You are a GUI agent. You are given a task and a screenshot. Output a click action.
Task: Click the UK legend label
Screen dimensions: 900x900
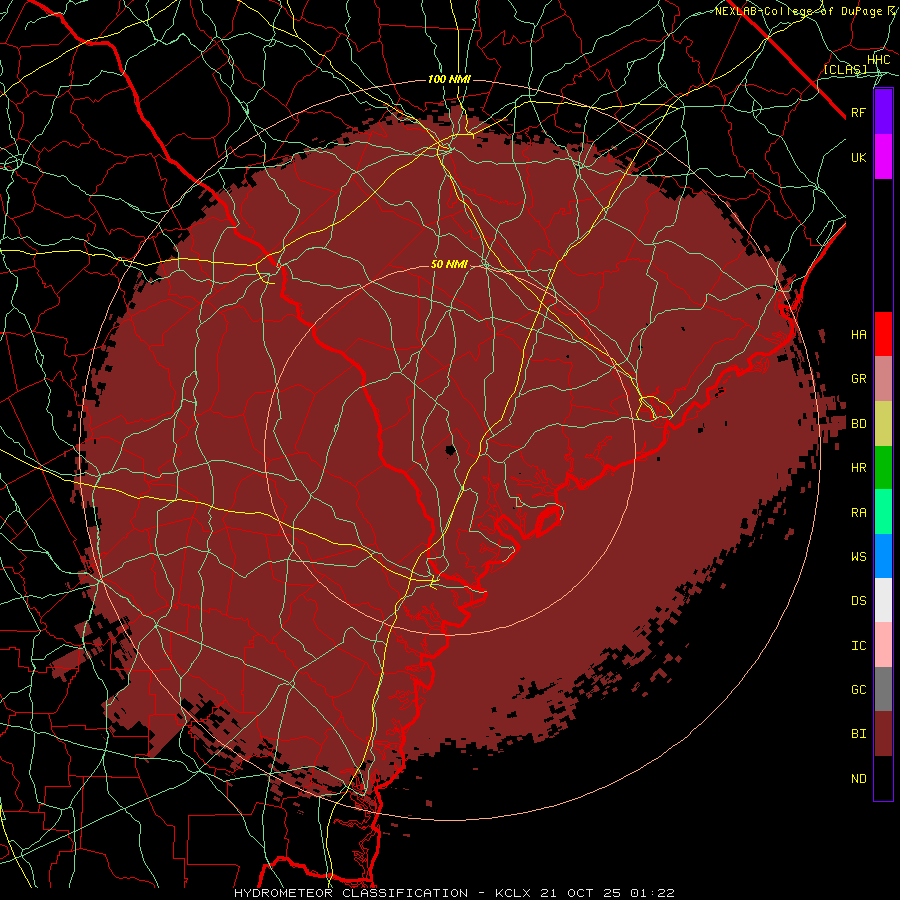coord(858,157)
